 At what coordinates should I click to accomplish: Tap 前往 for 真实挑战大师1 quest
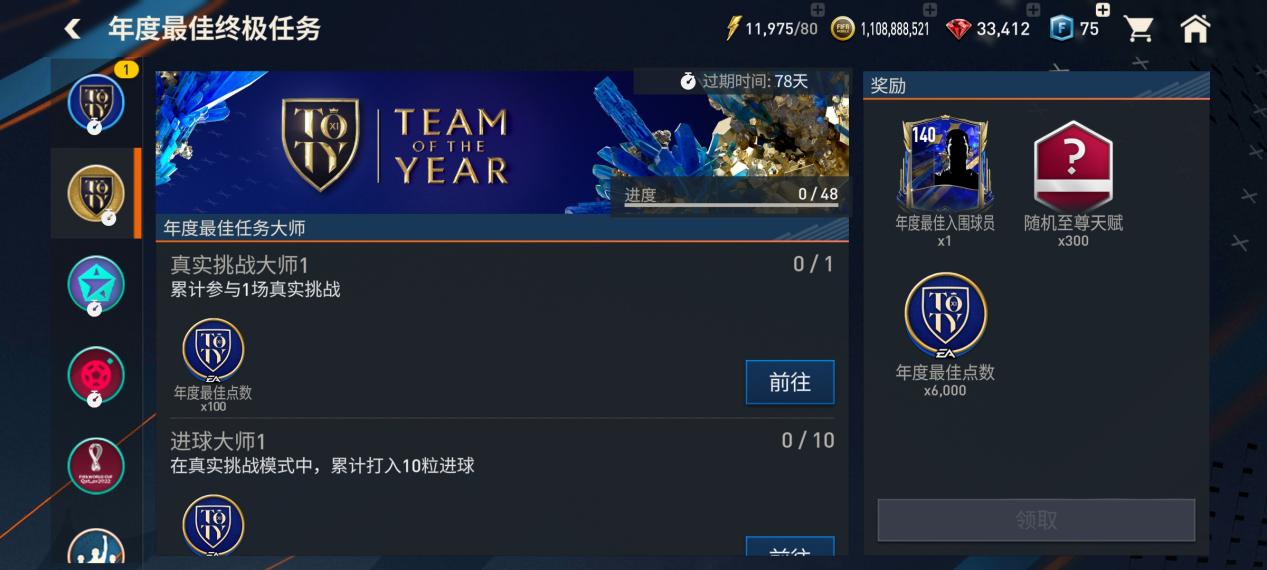click(x=790, y=382)
